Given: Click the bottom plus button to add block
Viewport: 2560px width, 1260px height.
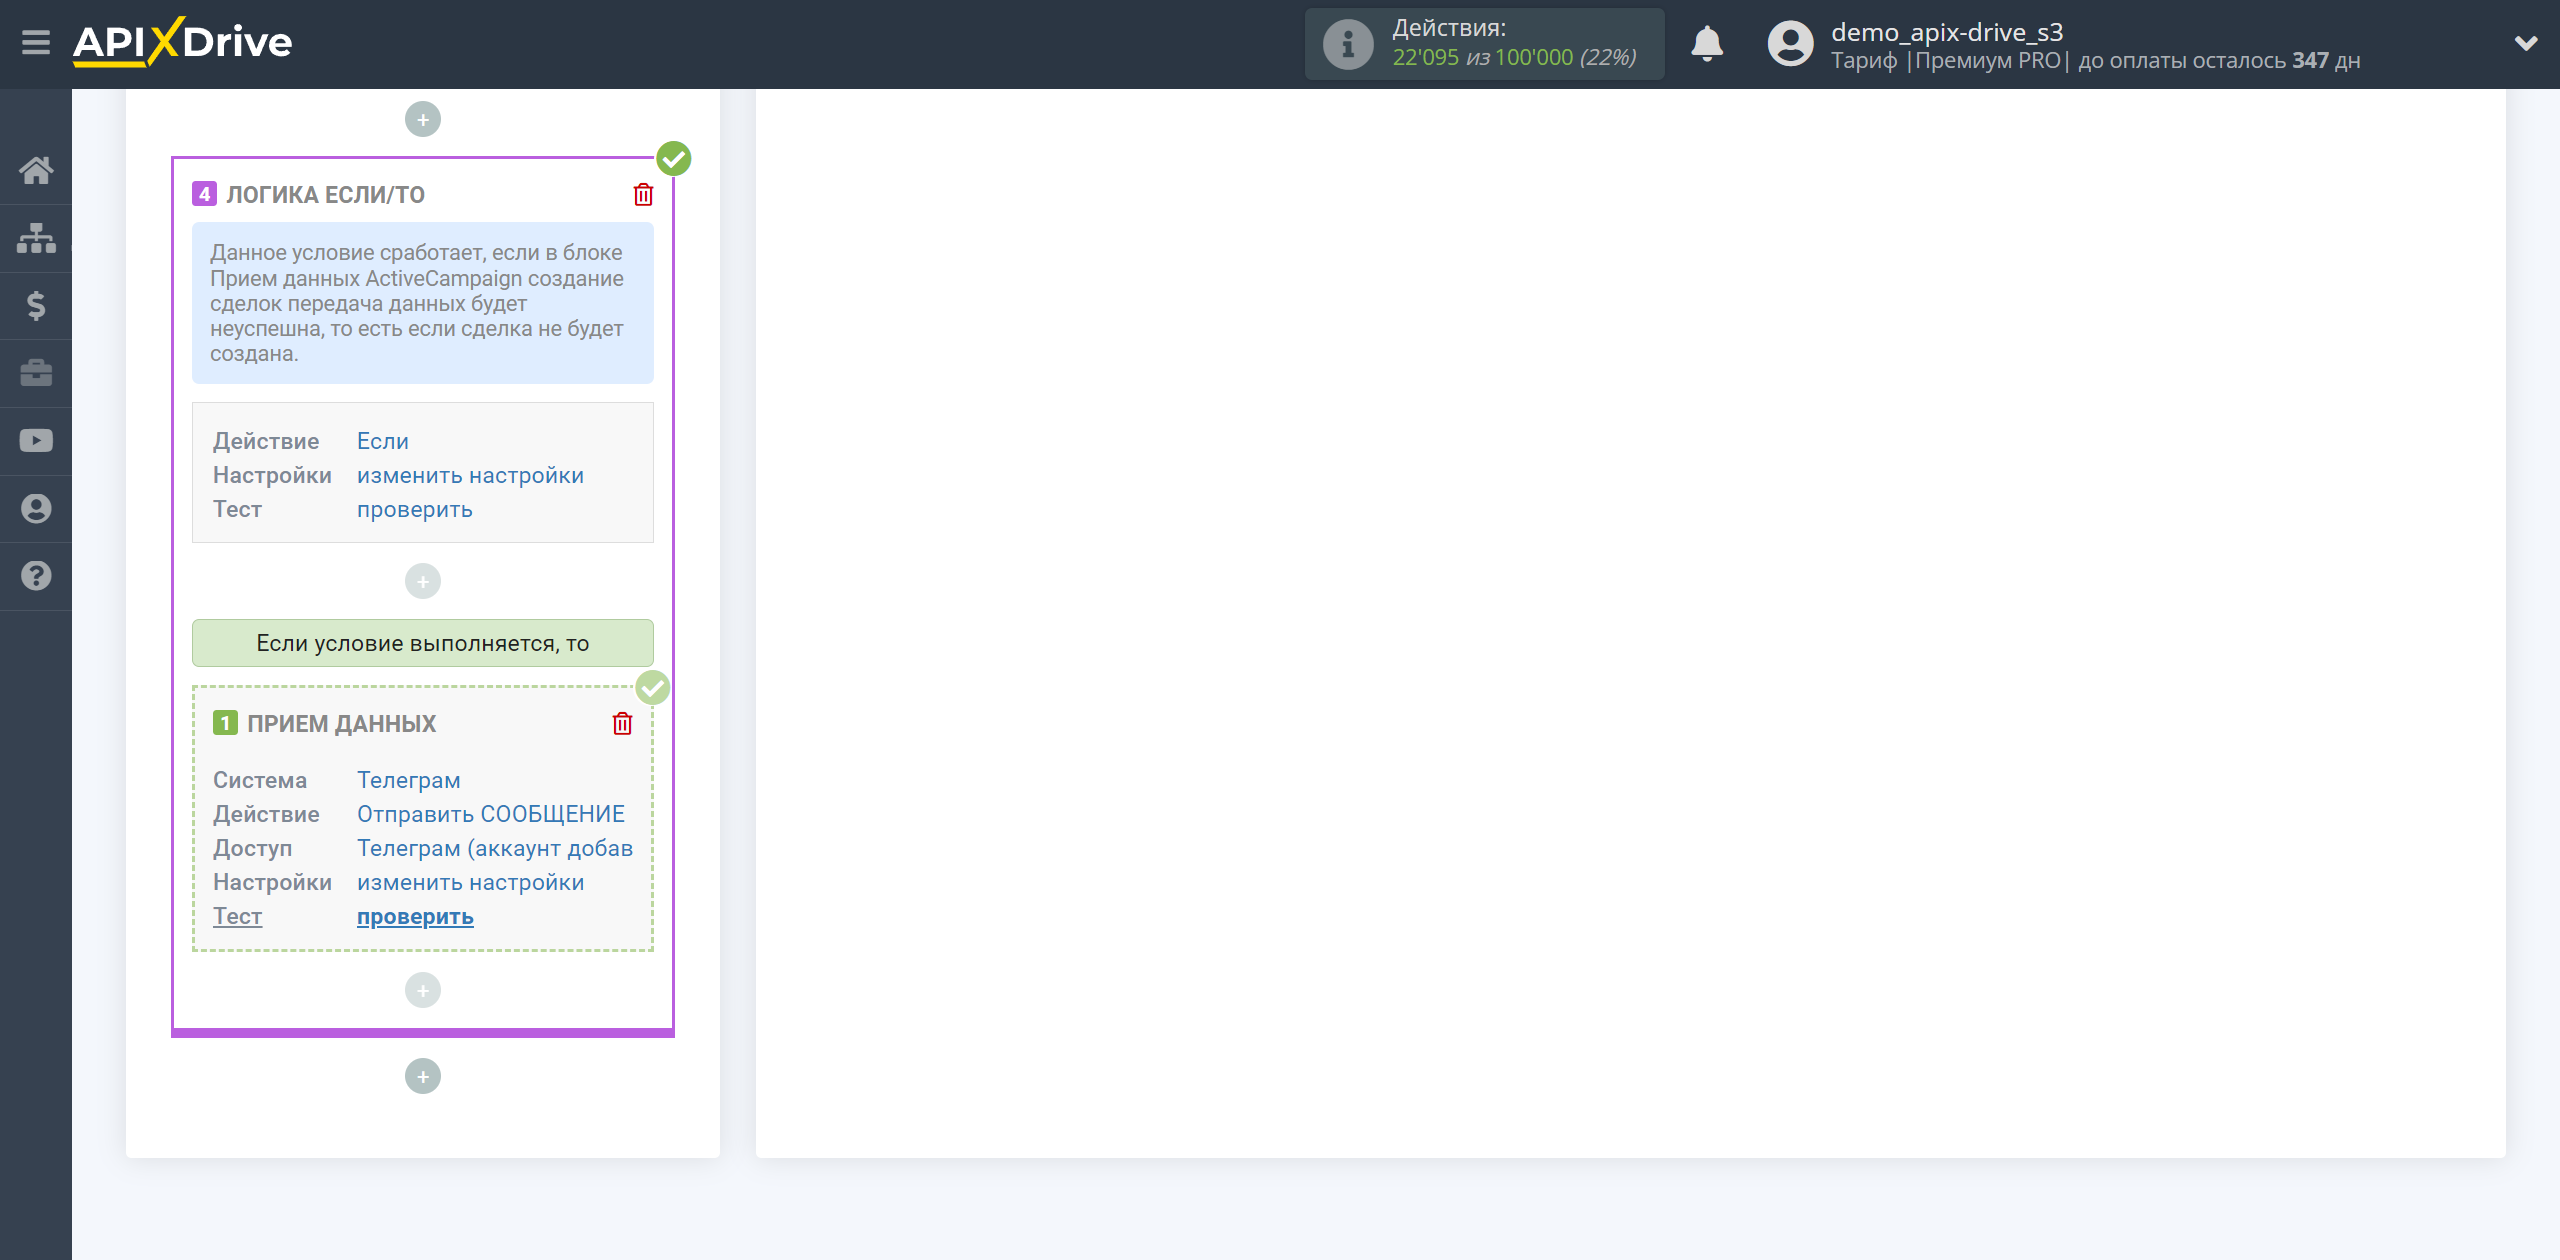Looking at the screenshot, I should click(423, 1076).
